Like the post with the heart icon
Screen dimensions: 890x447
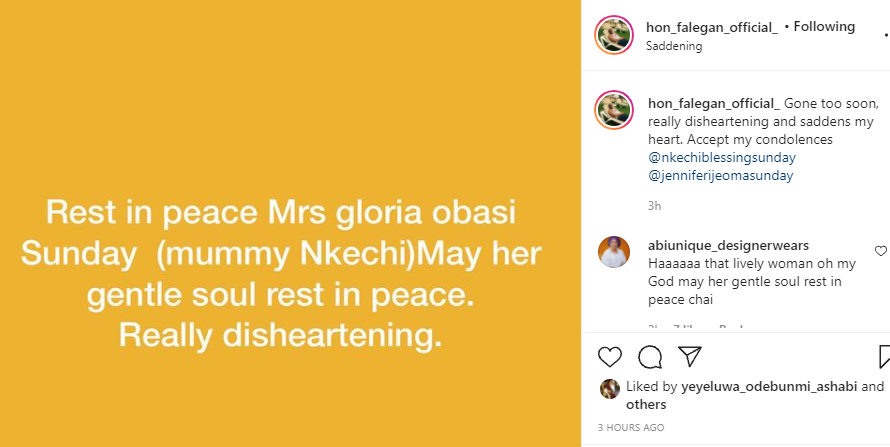pos(610,357)
